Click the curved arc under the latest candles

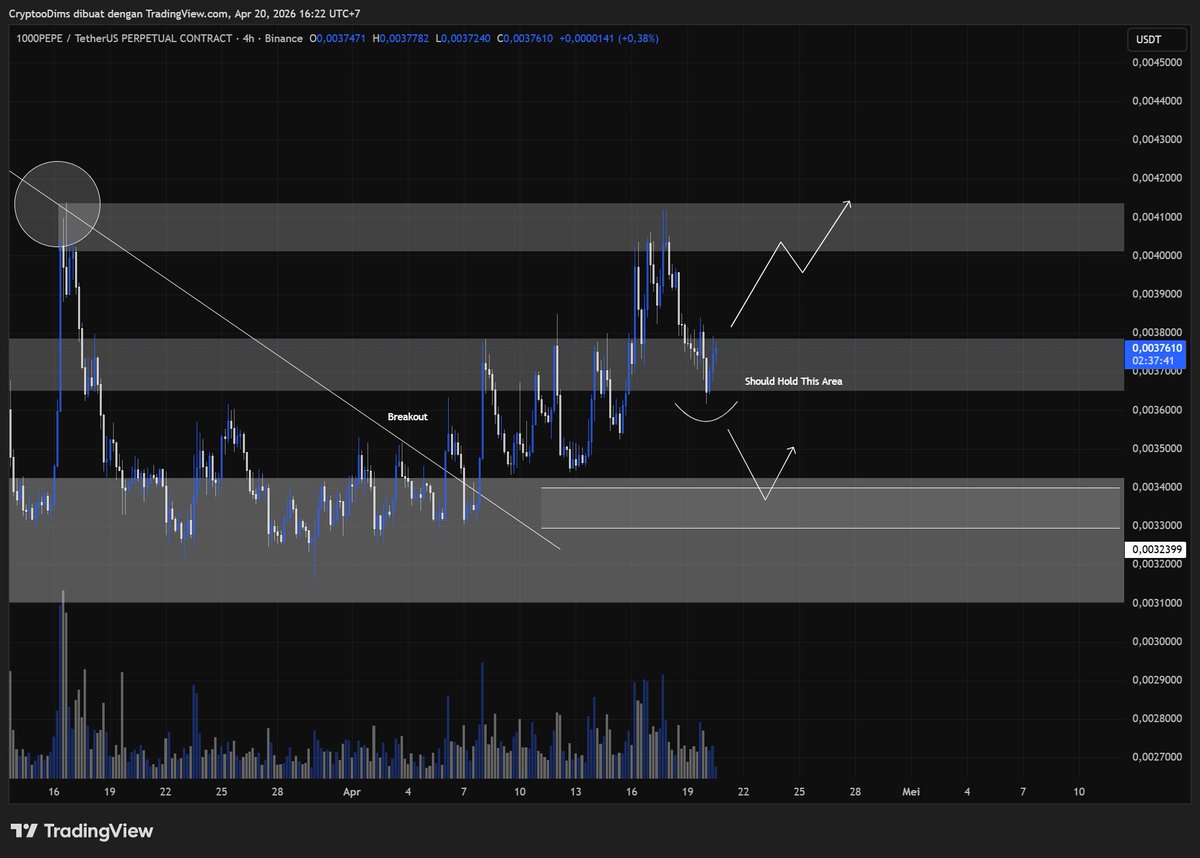coord(705,414)
